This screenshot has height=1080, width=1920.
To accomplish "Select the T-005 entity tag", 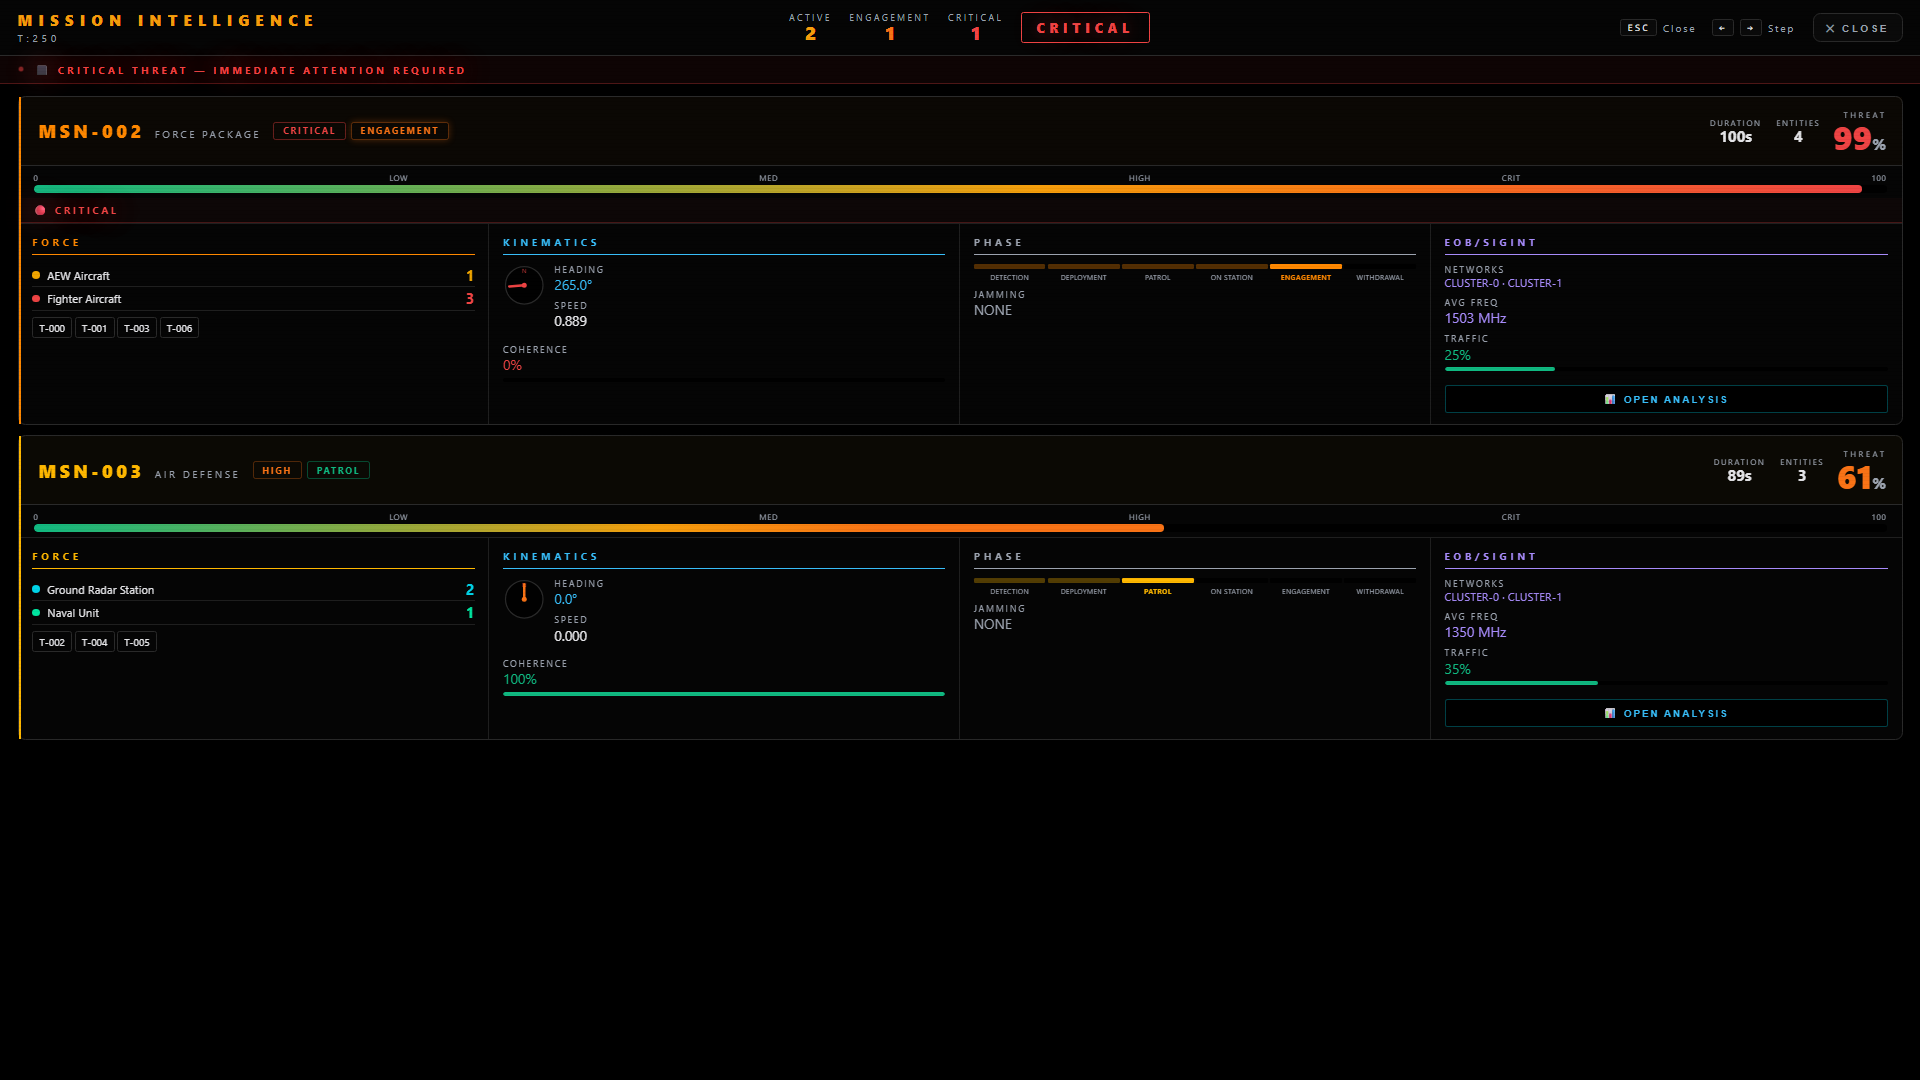I will [x=137, y=642].
